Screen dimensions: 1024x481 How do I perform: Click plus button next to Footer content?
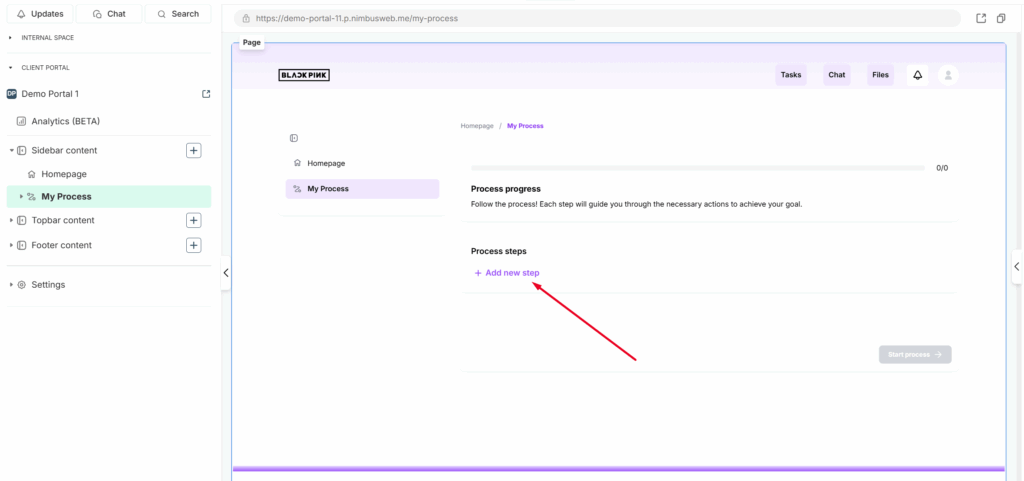(x=194, y=245)
